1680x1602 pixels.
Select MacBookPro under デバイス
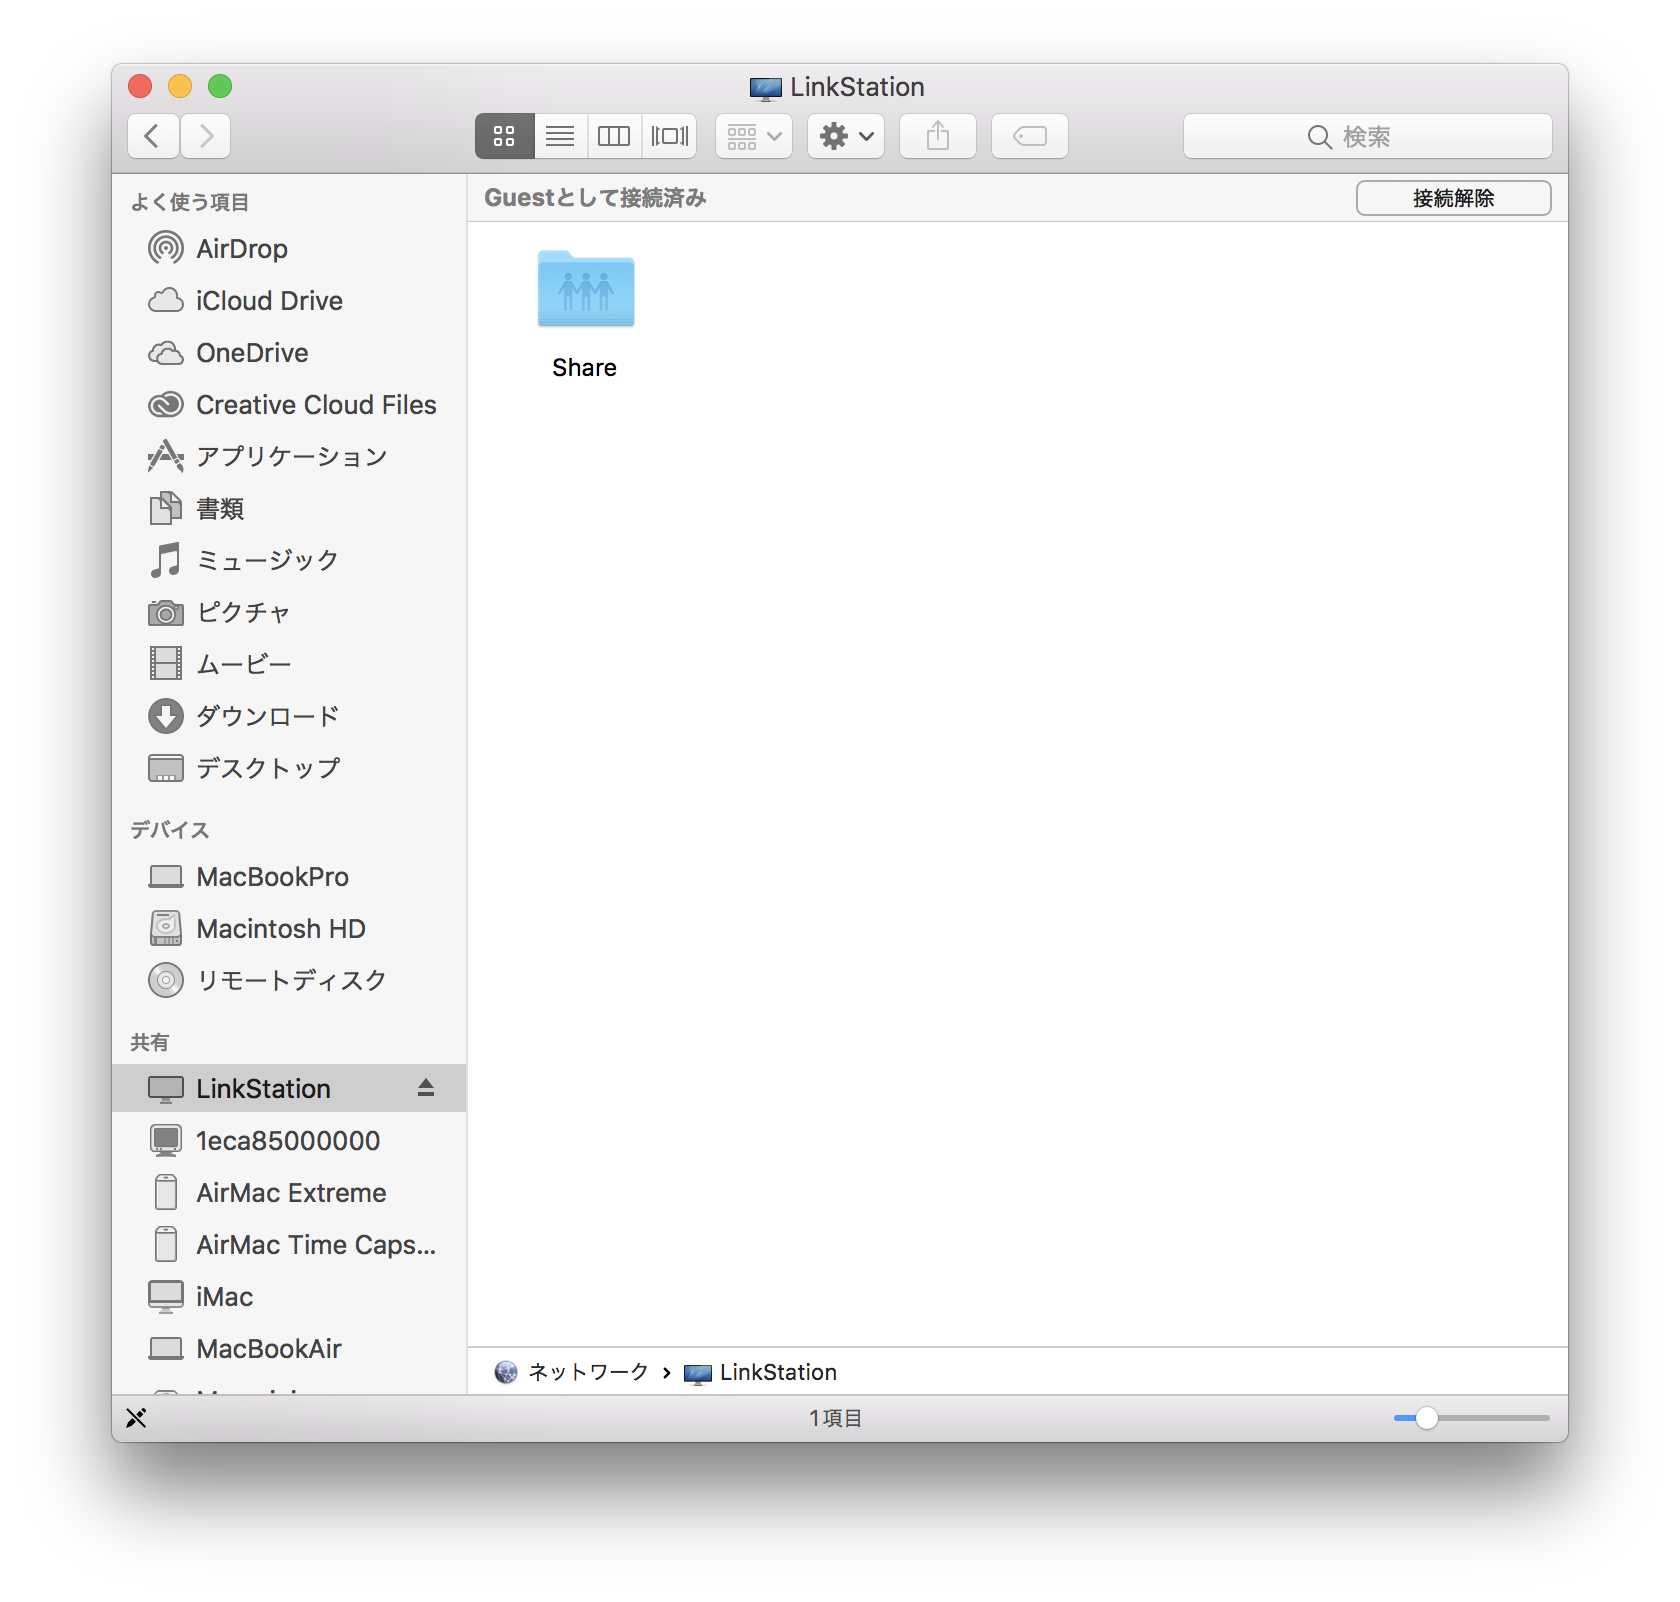point(289,876)
